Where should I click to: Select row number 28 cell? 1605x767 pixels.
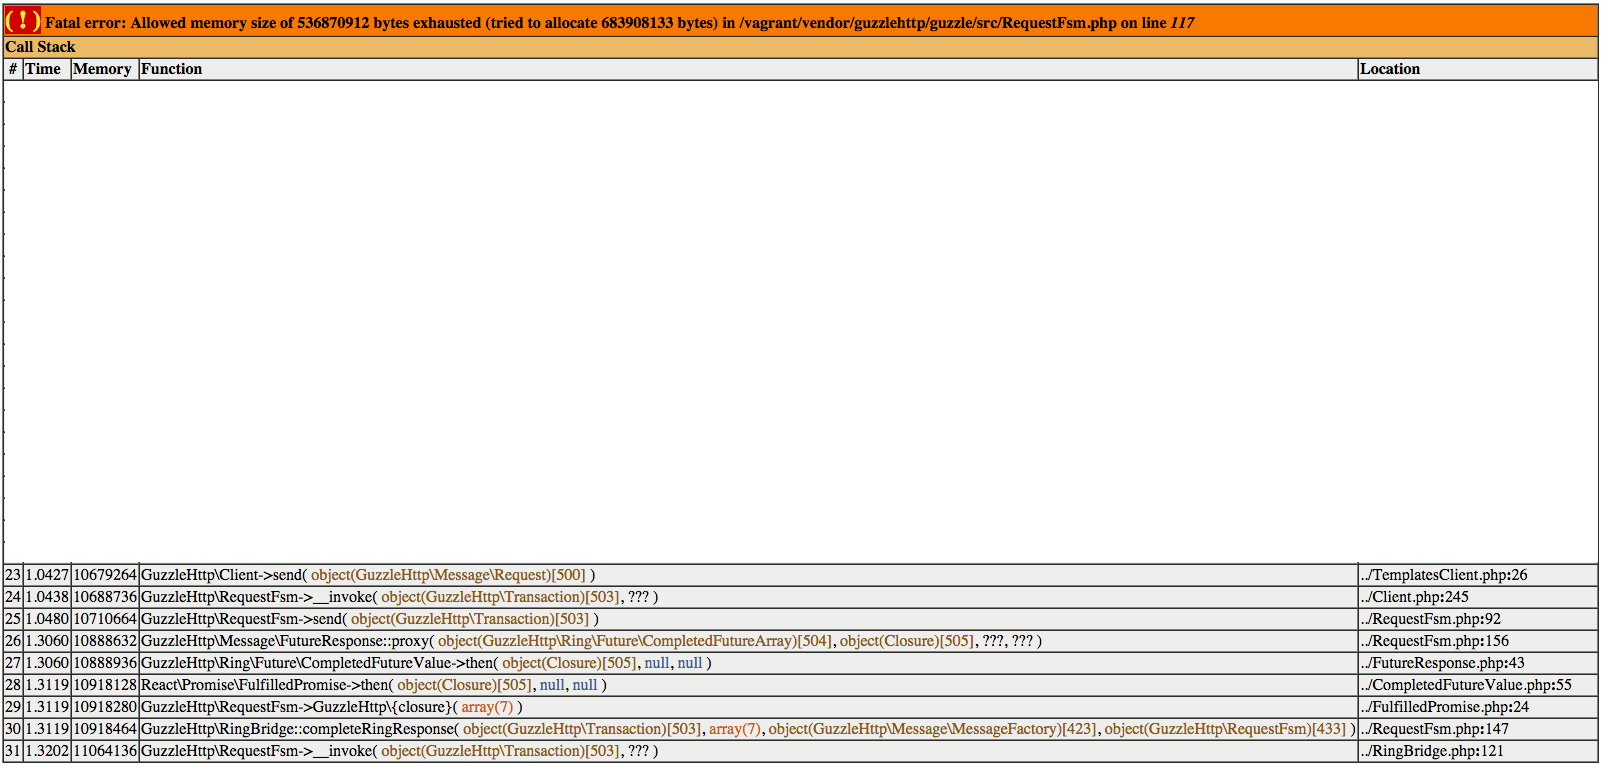point(13,685)
